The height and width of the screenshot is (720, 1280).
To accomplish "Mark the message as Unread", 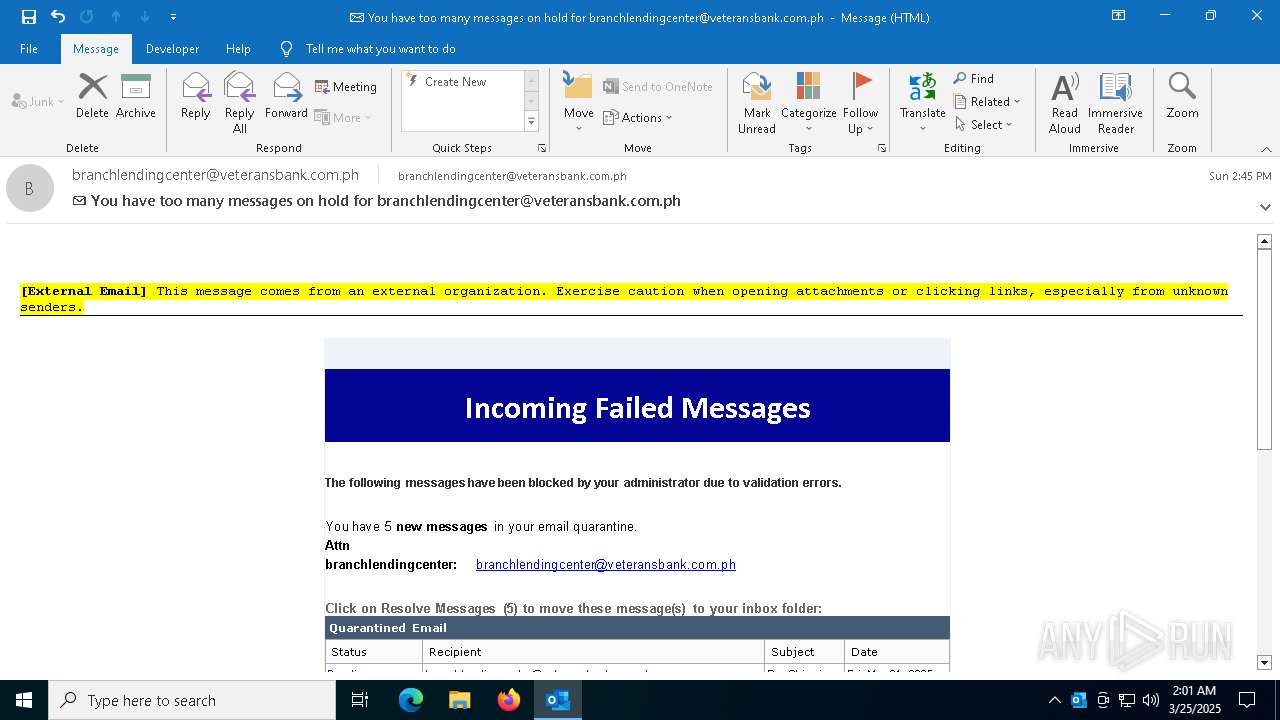I will tap(757, 102).
